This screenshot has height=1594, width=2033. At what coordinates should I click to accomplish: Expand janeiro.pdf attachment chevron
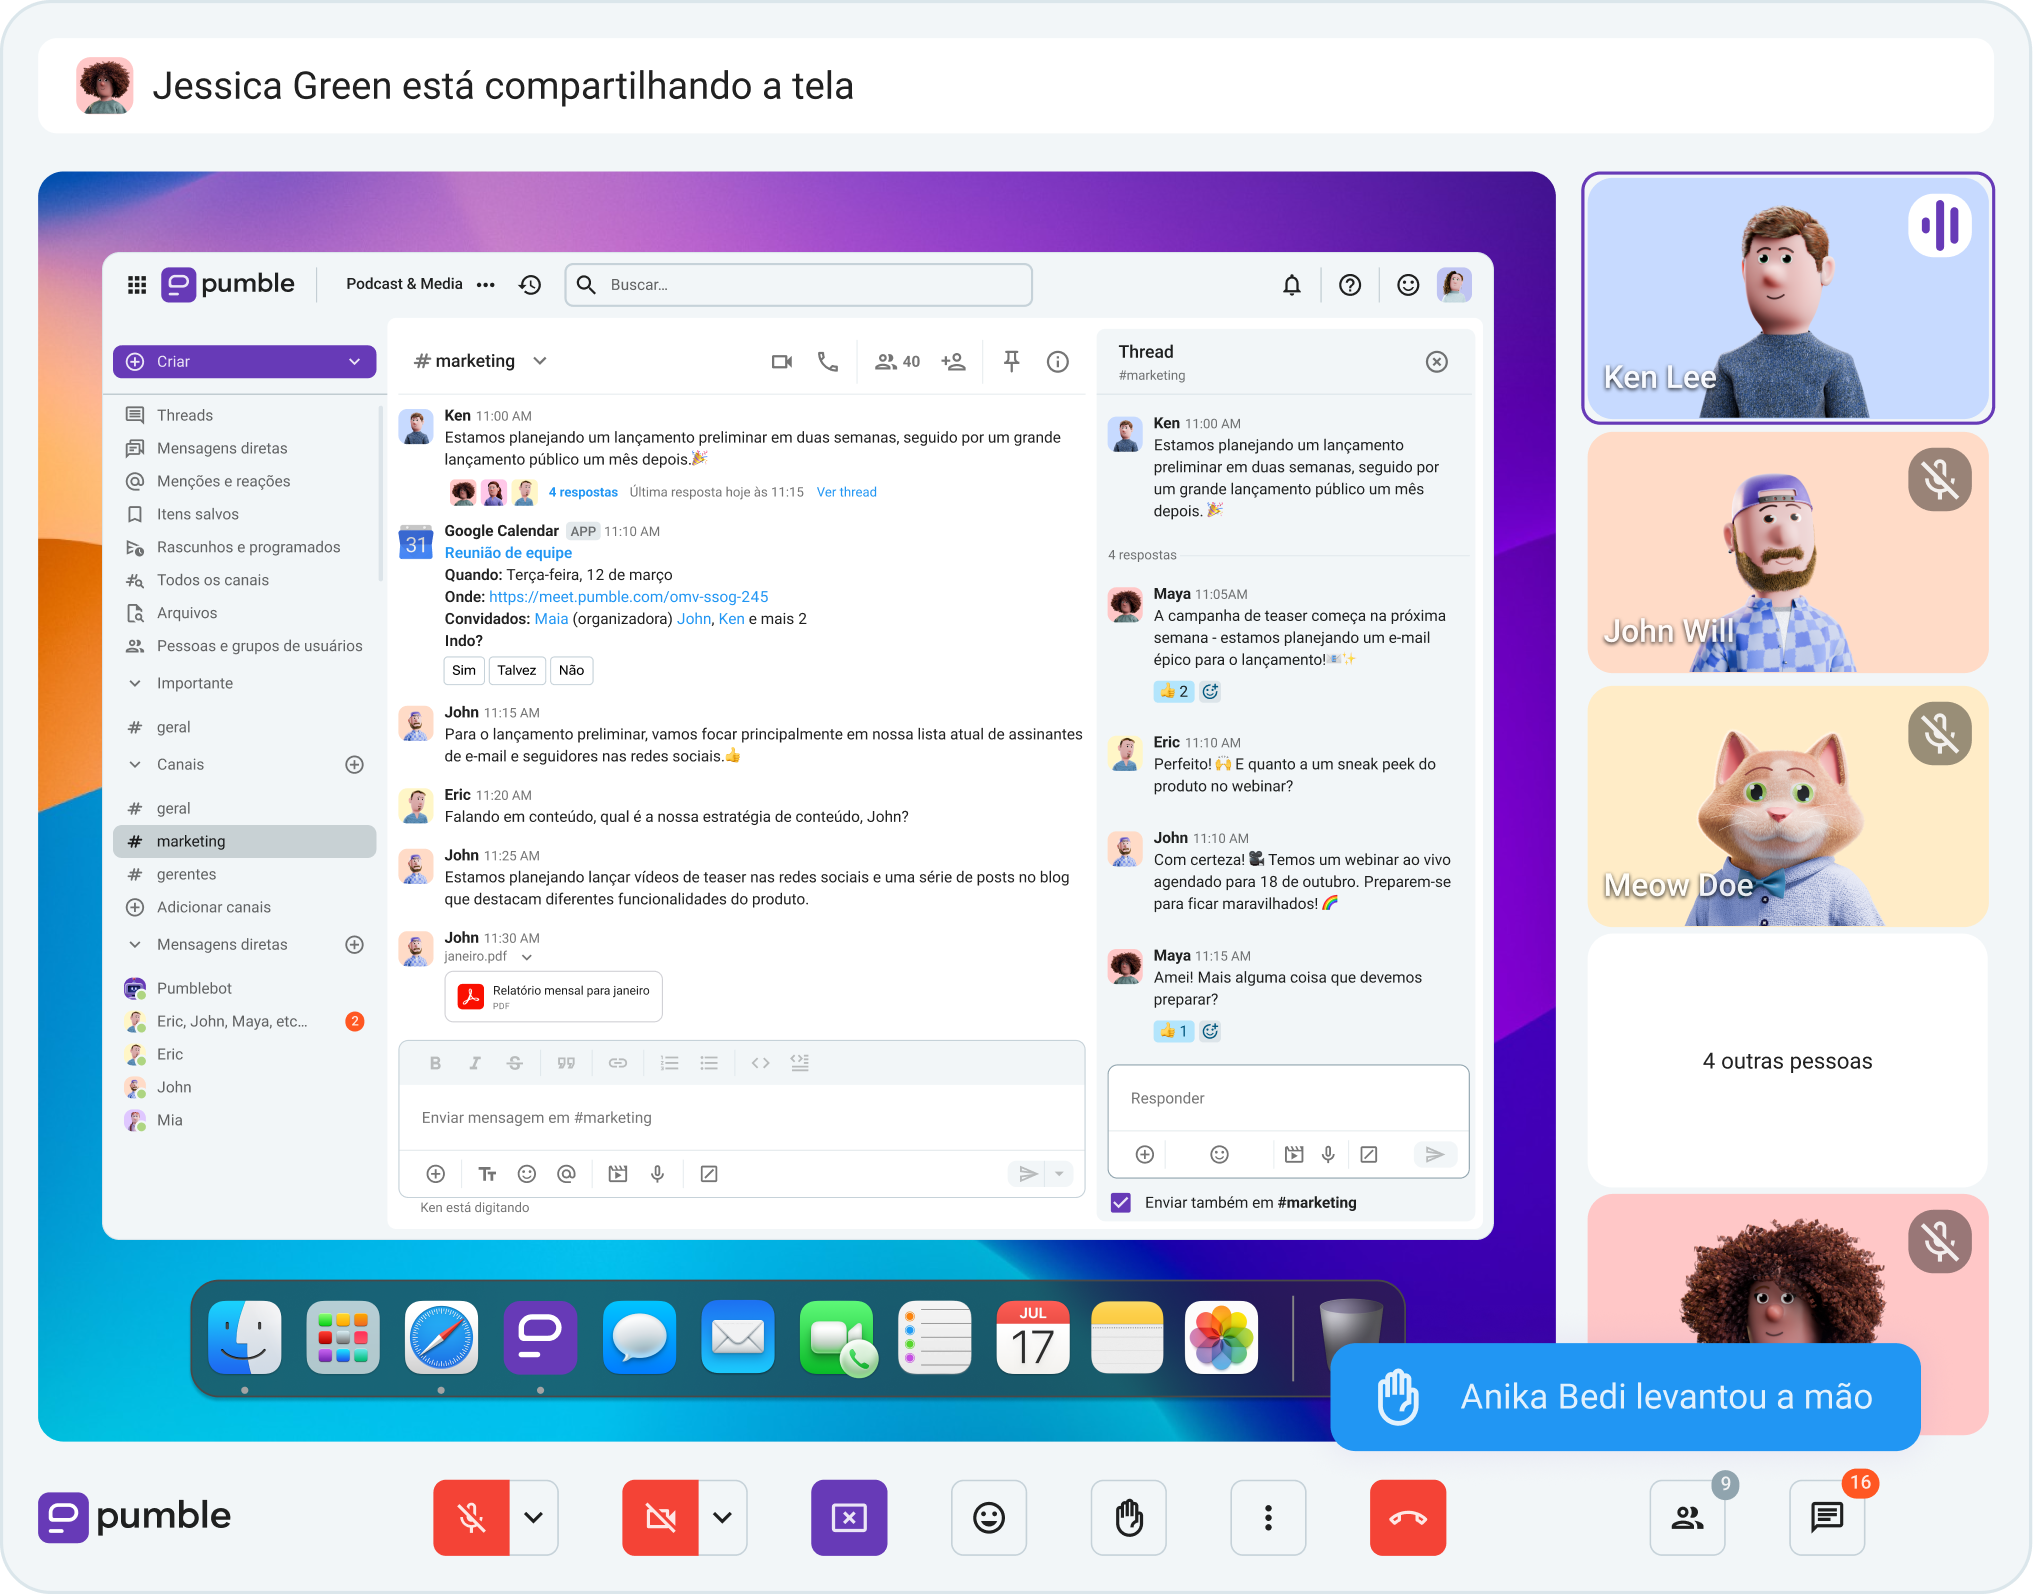[527, 957]
